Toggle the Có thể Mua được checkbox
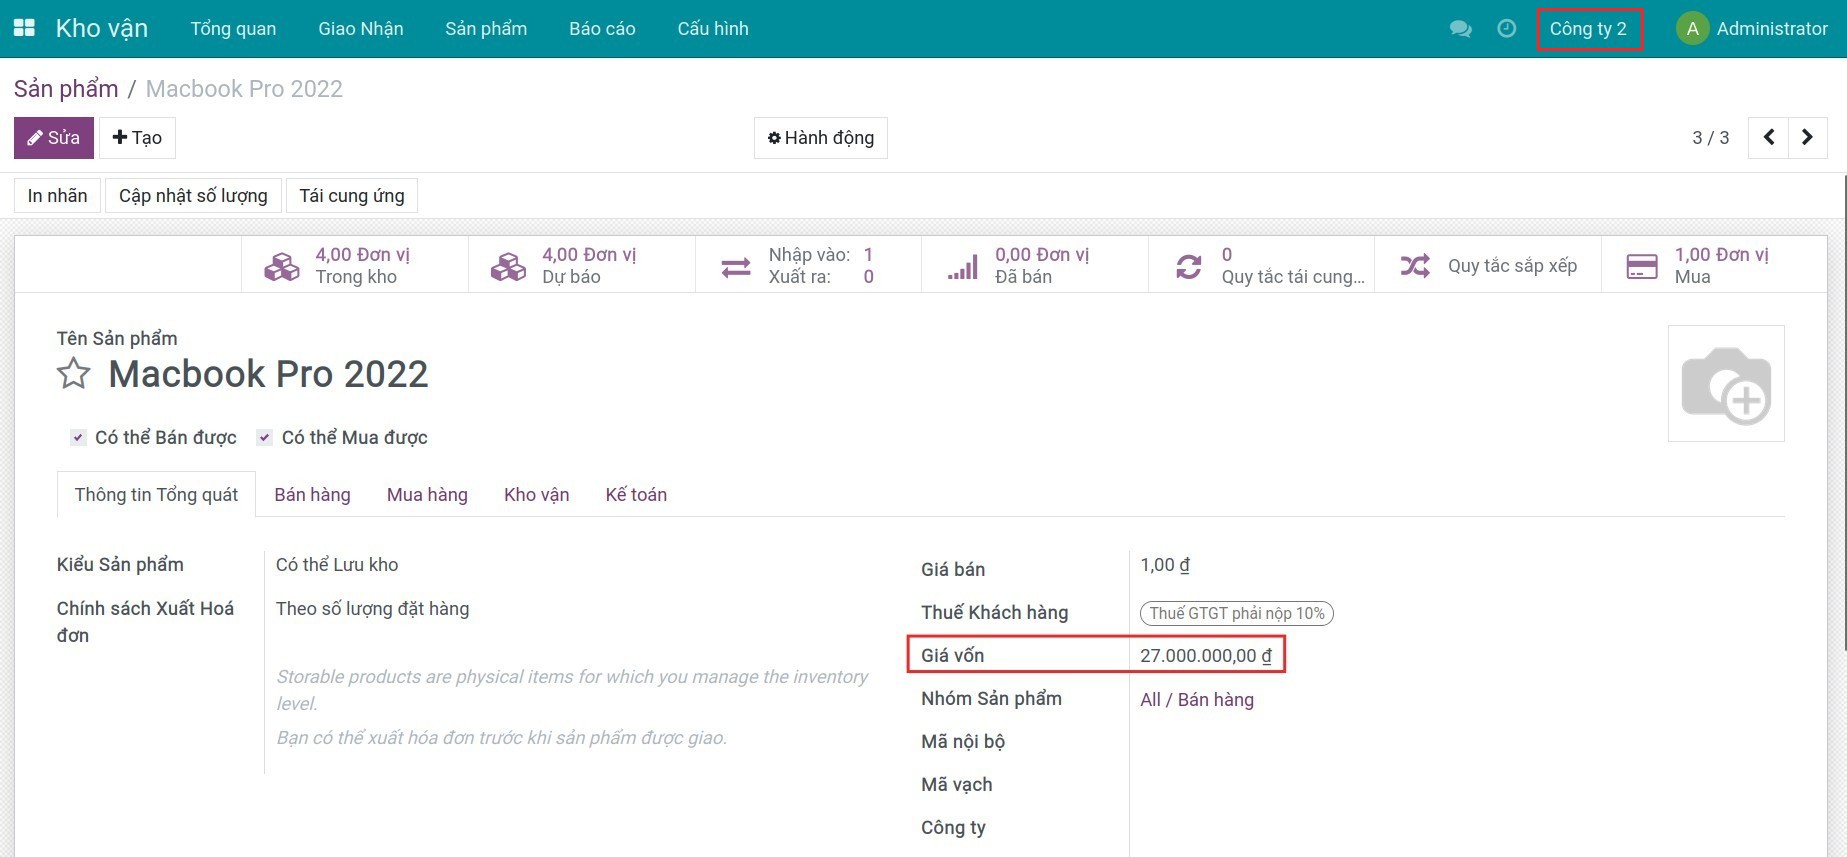 [265, 438]
